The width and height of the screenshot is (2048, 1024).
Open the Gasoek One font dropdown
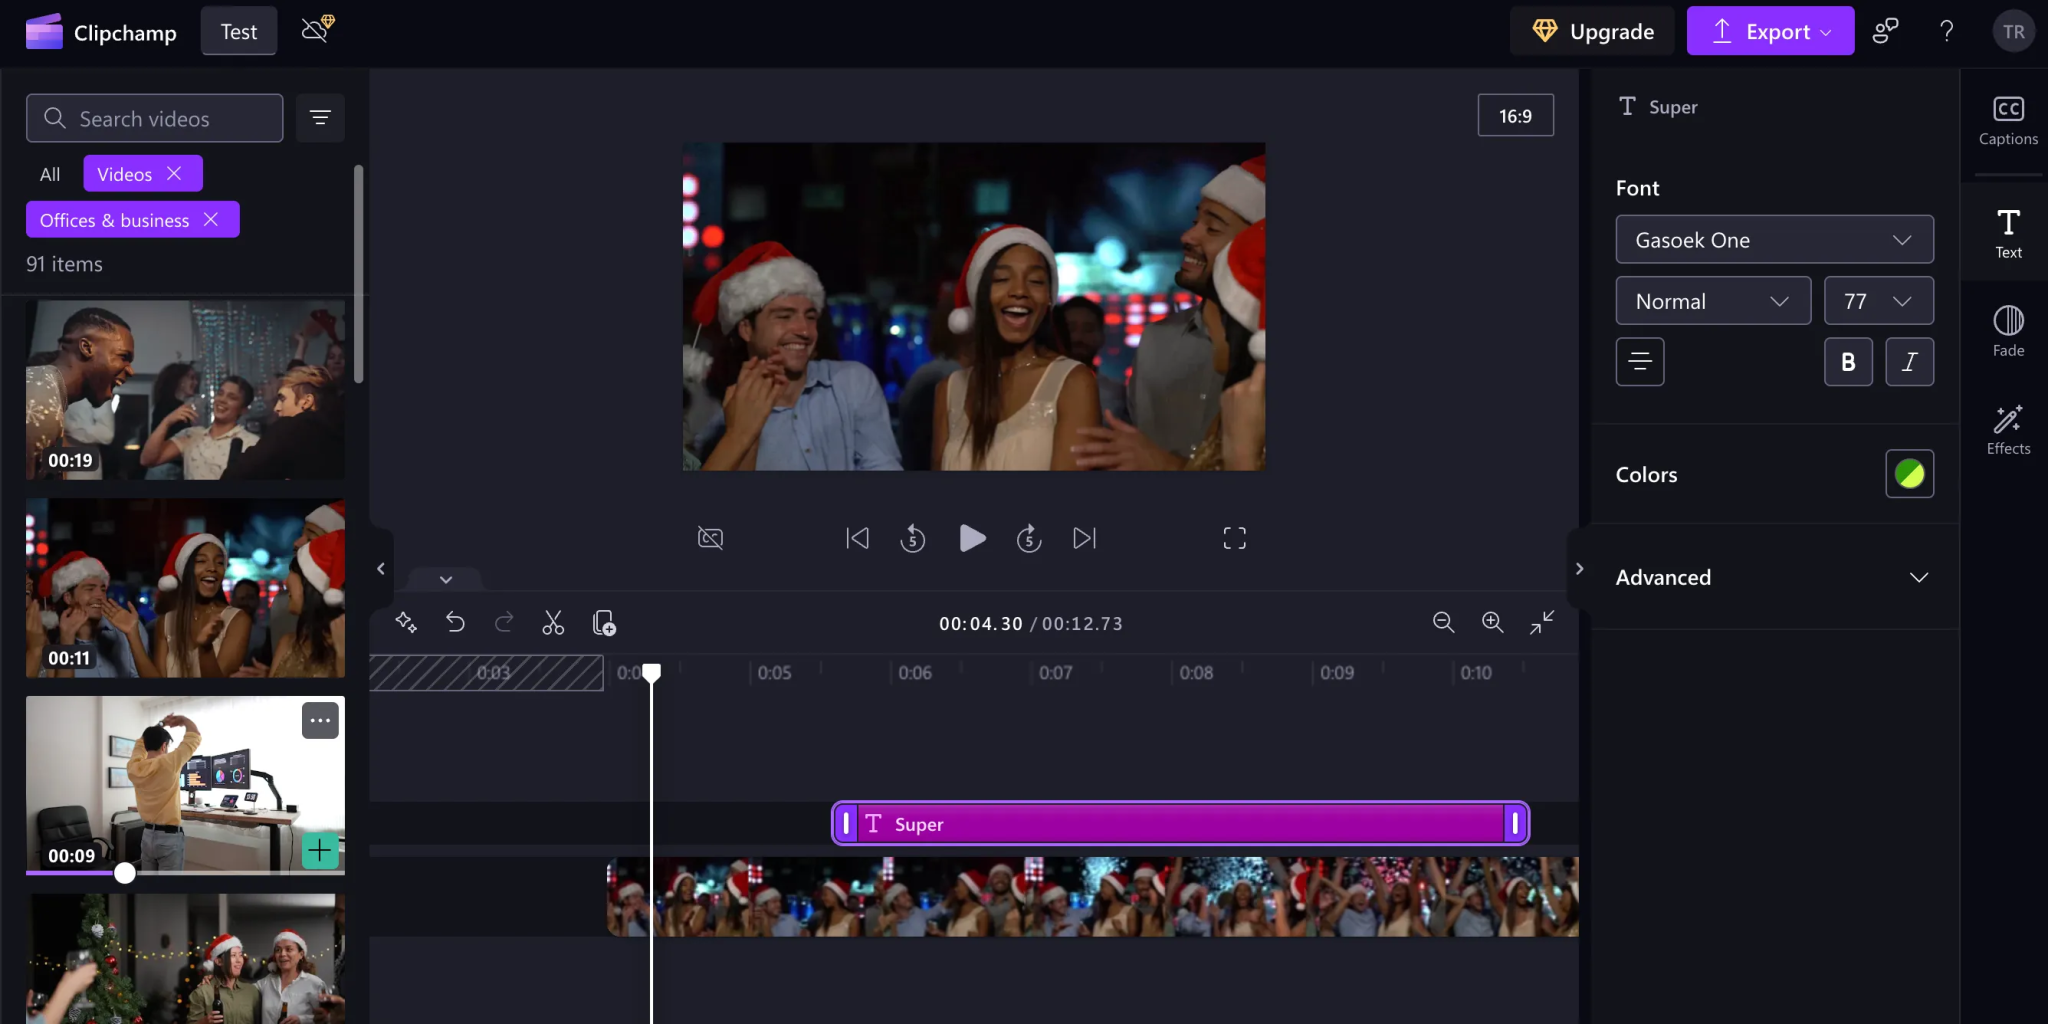(x=1774, y=239)
